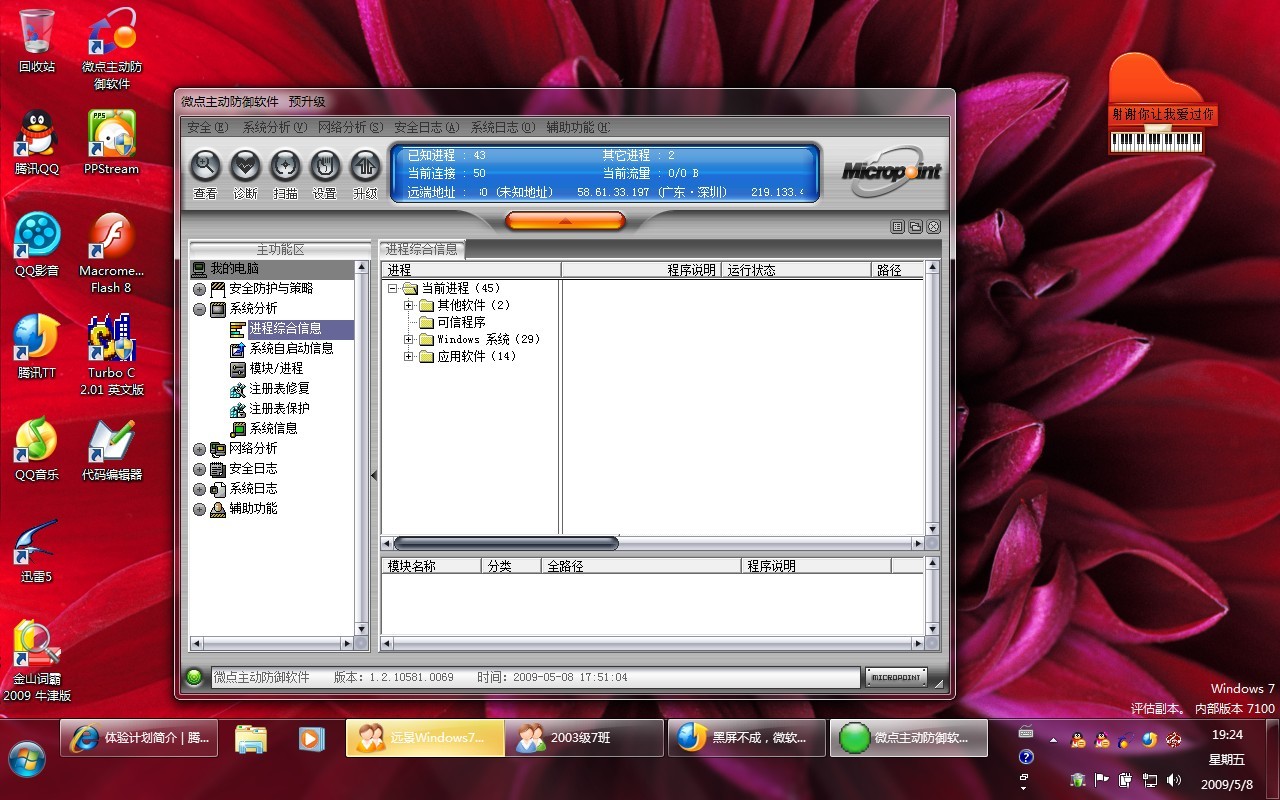Open Explorer folder icon in taskbar

251,738
